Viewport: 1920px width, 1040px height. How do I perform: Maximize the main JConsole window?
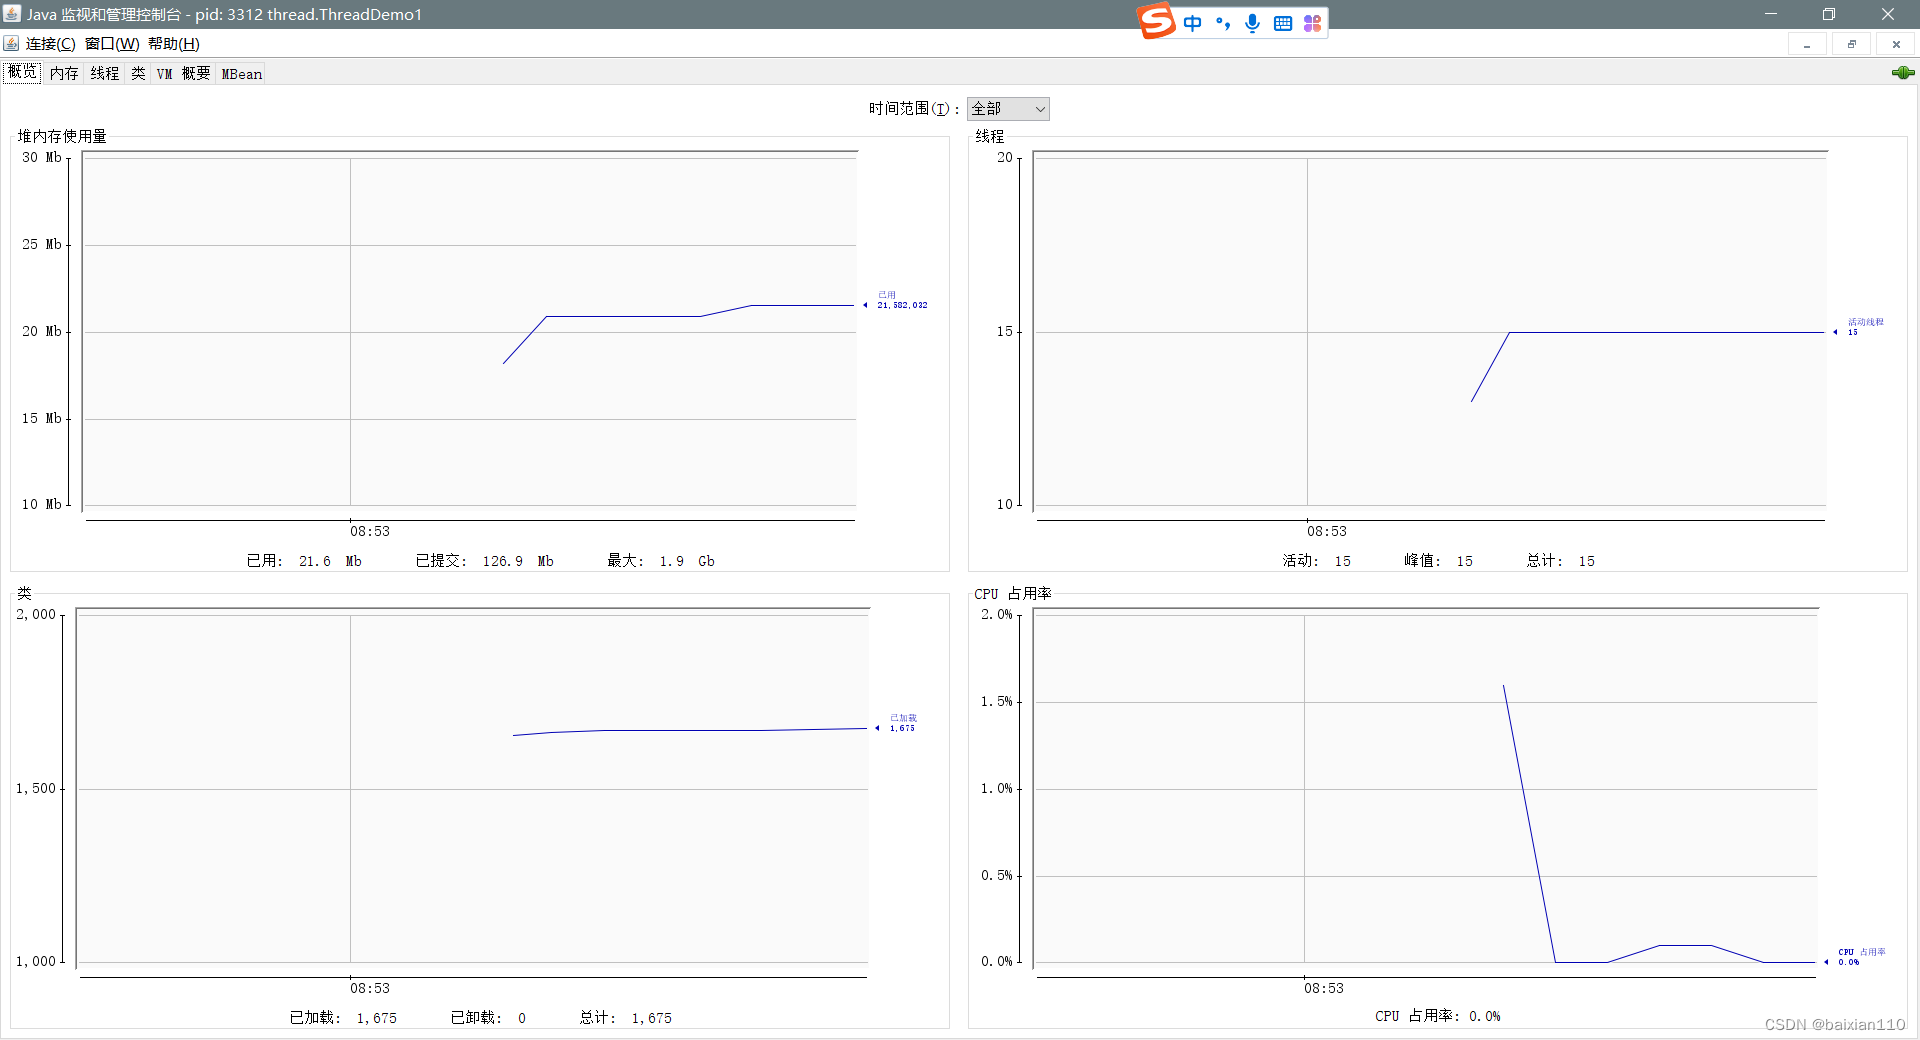coord(1829,14)
